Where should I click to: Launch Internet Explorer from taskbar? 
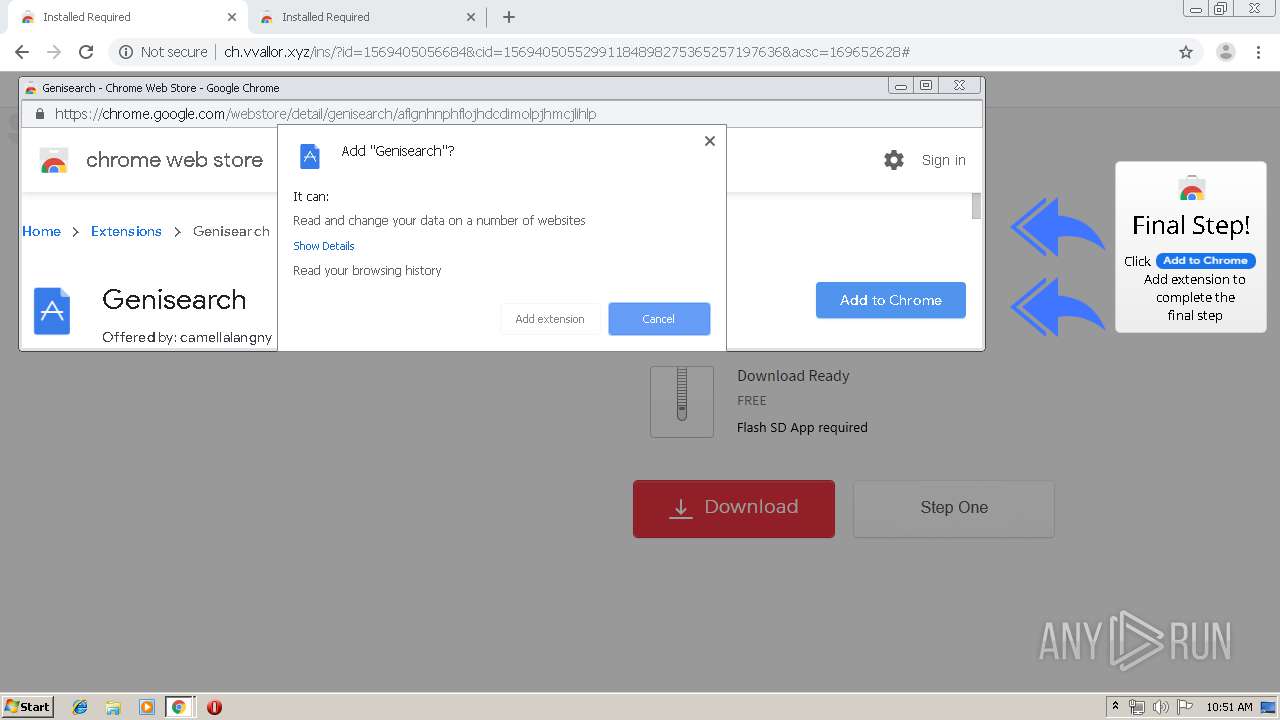[80, 707]
